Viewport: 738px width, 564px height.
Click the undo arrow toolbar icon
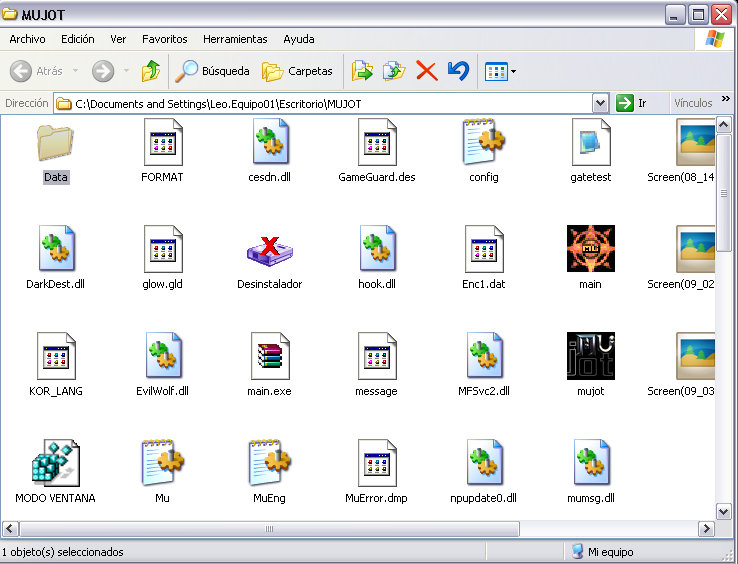pos(458,71)
